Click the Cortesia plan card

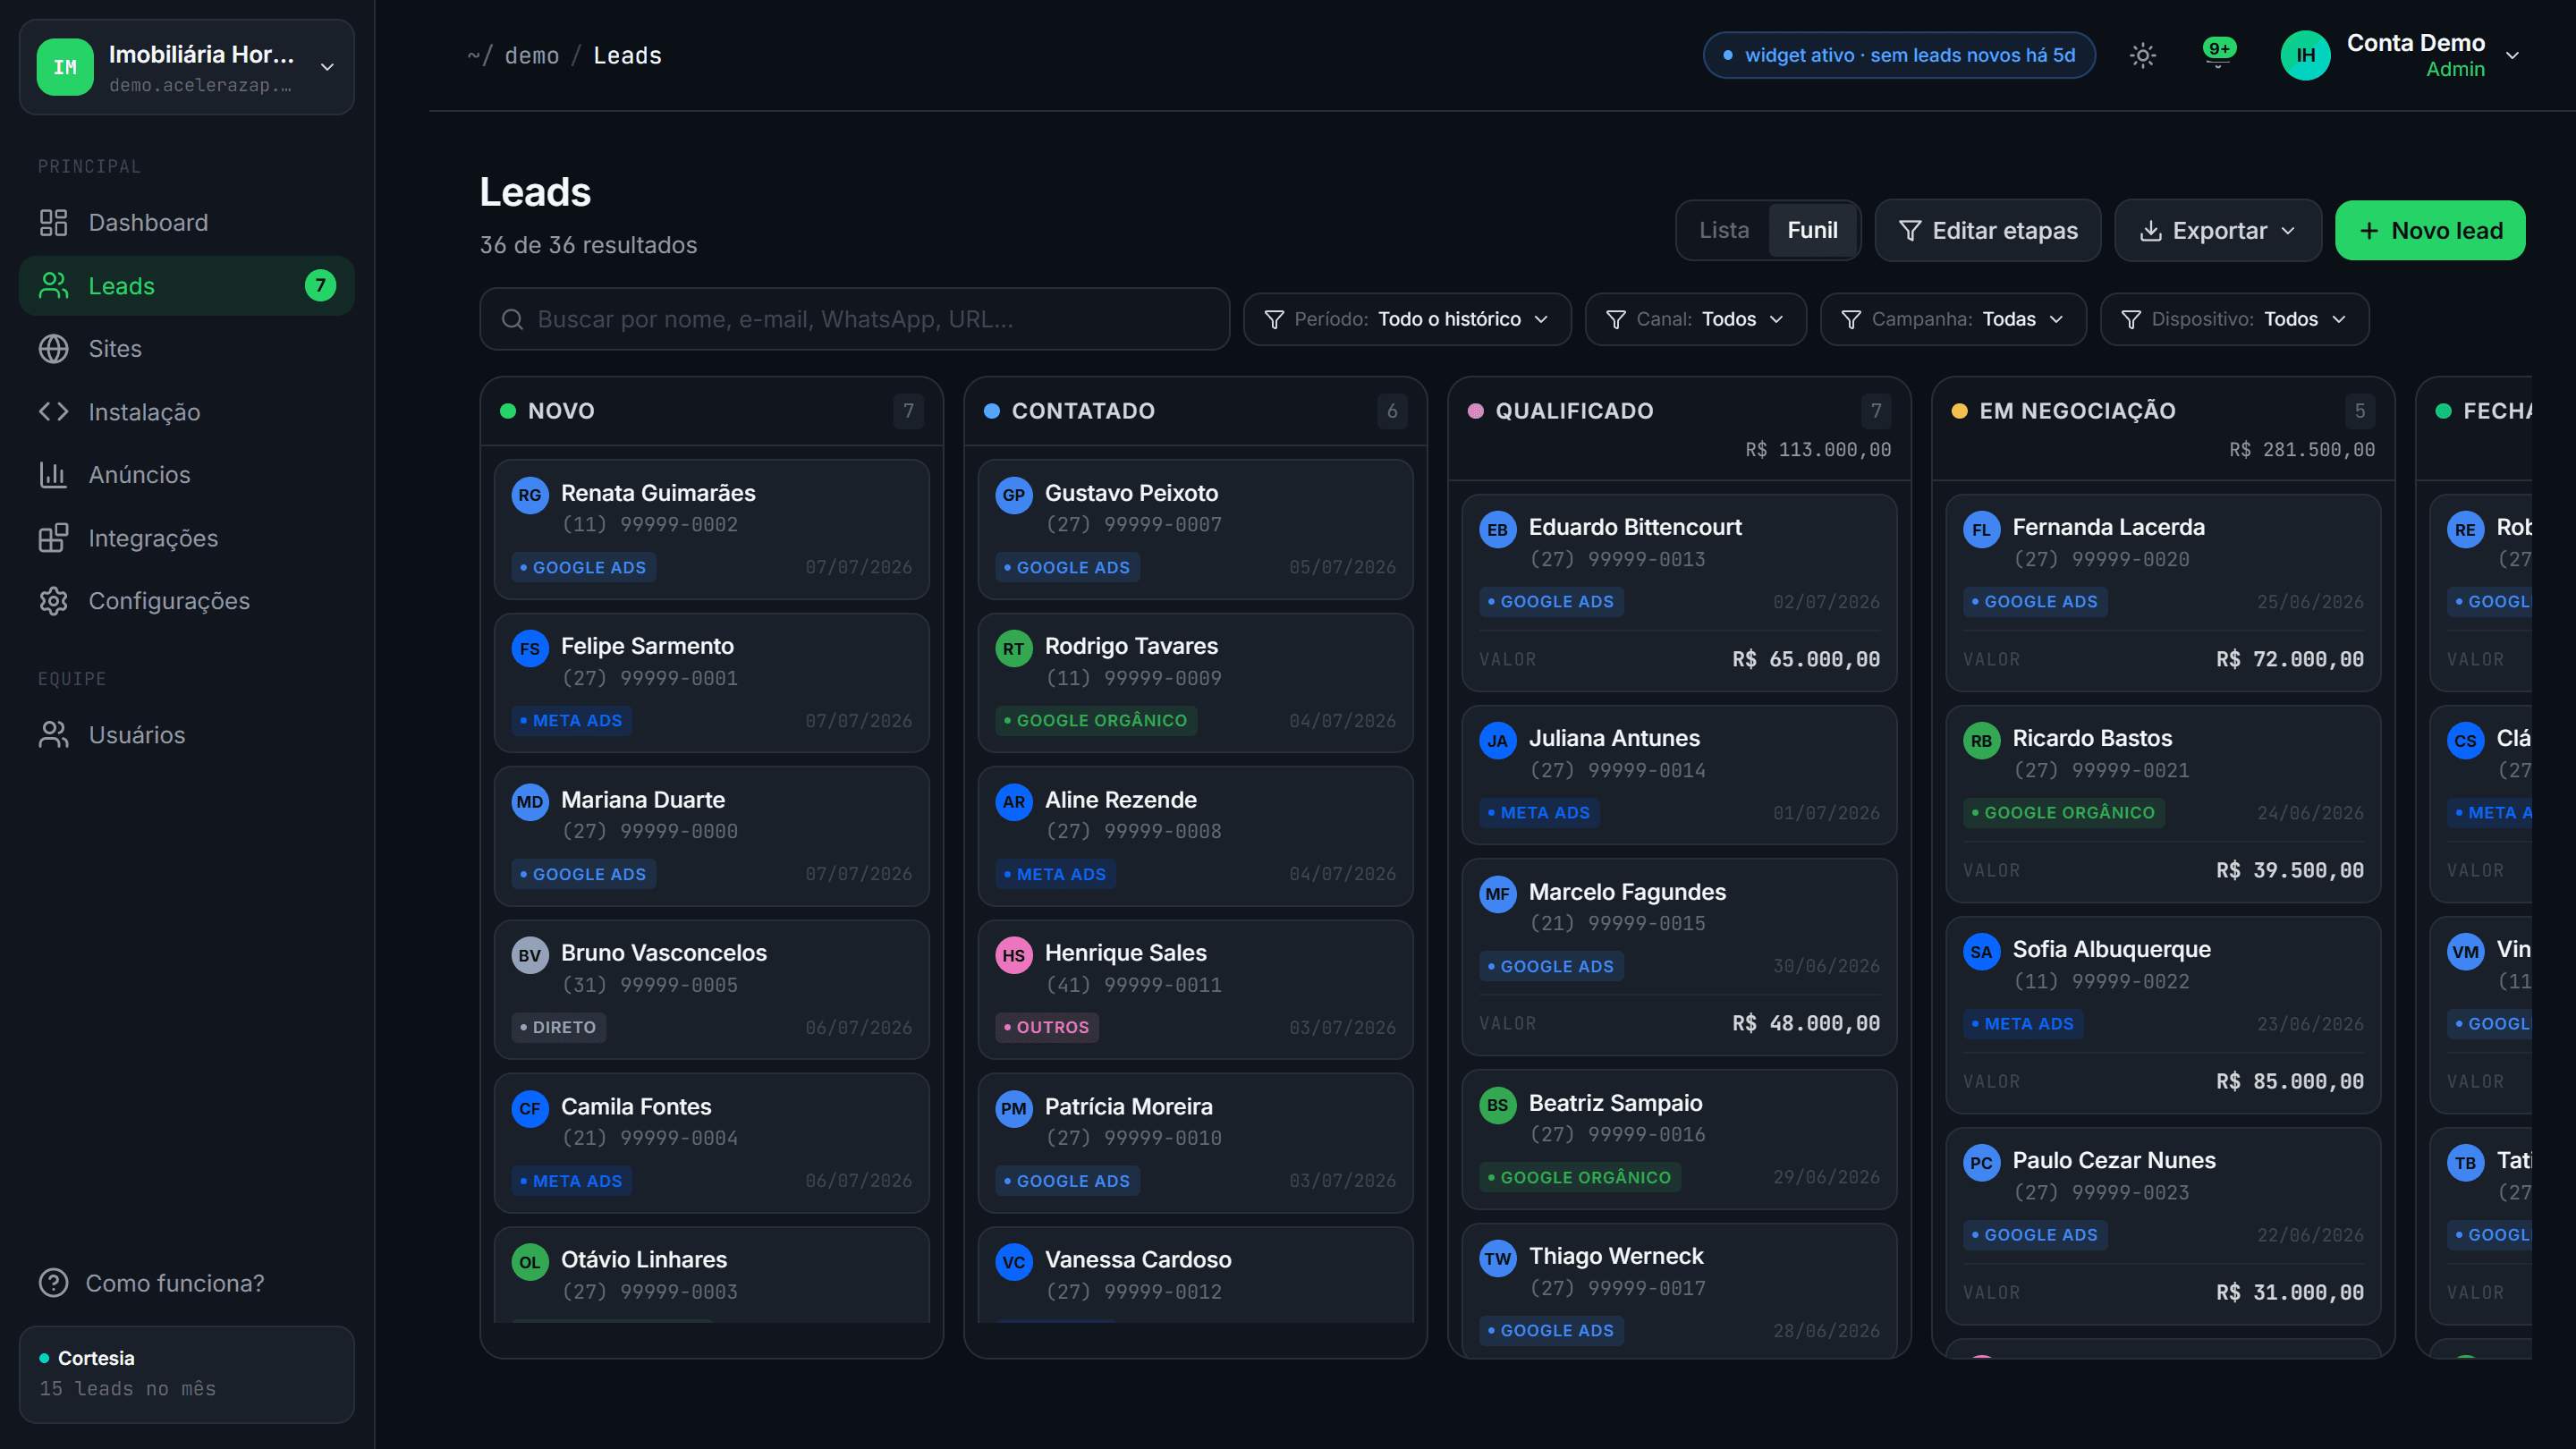(187, 1374)
